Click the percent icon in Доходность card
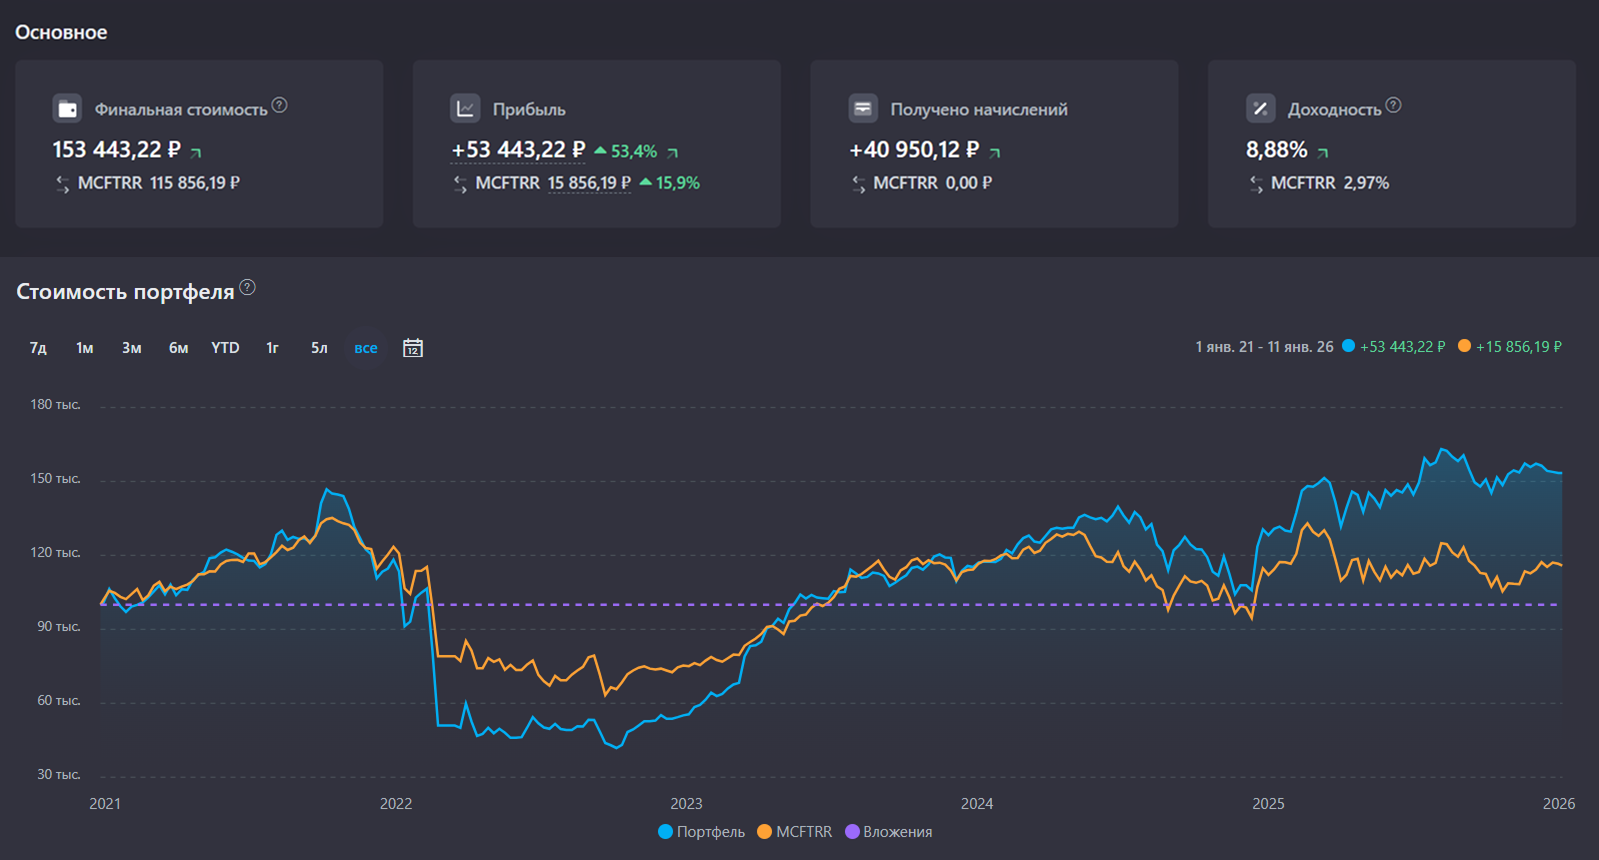The height and width of the screenshot is (860, 1599). [1260, 108]
